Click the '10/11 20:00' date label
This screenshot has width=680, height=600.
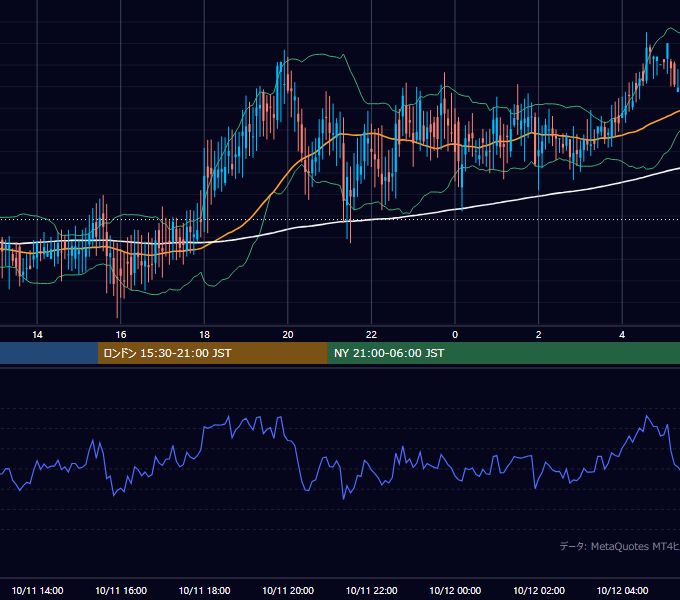288,590
